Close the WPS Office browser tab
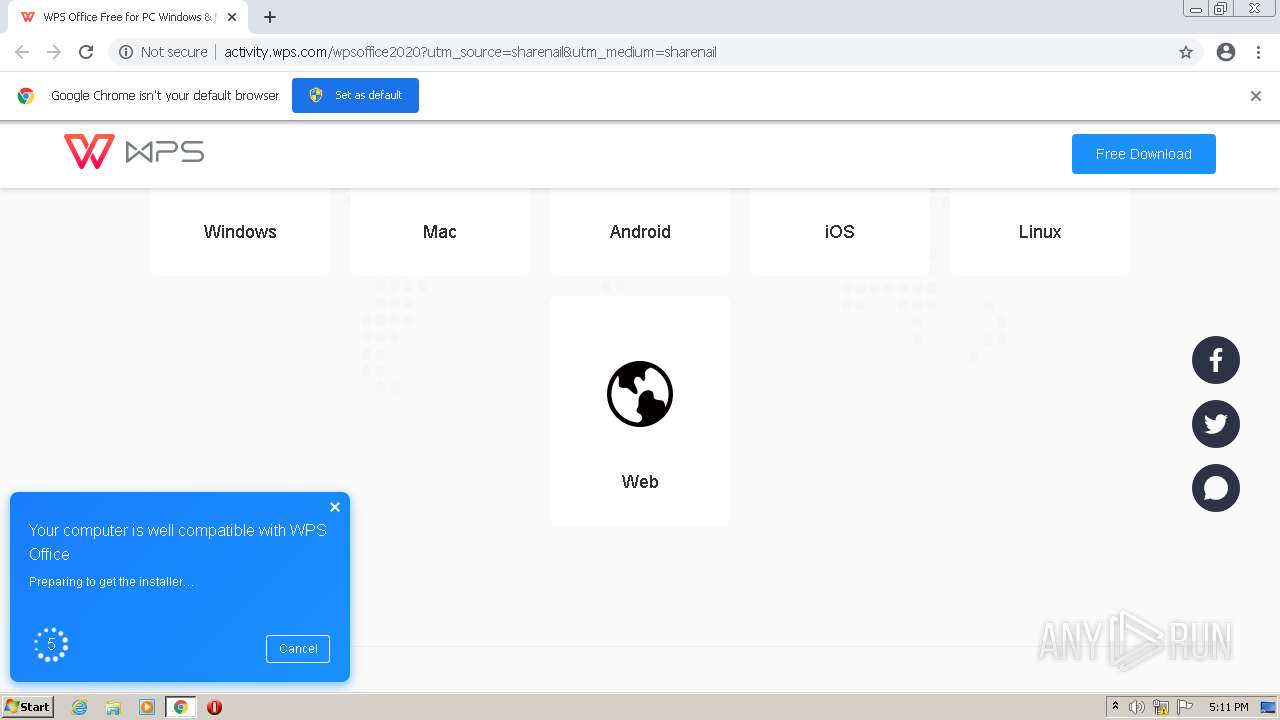Screen dimensions: 1280x720 pyautogui.click(x=232, y=17)
